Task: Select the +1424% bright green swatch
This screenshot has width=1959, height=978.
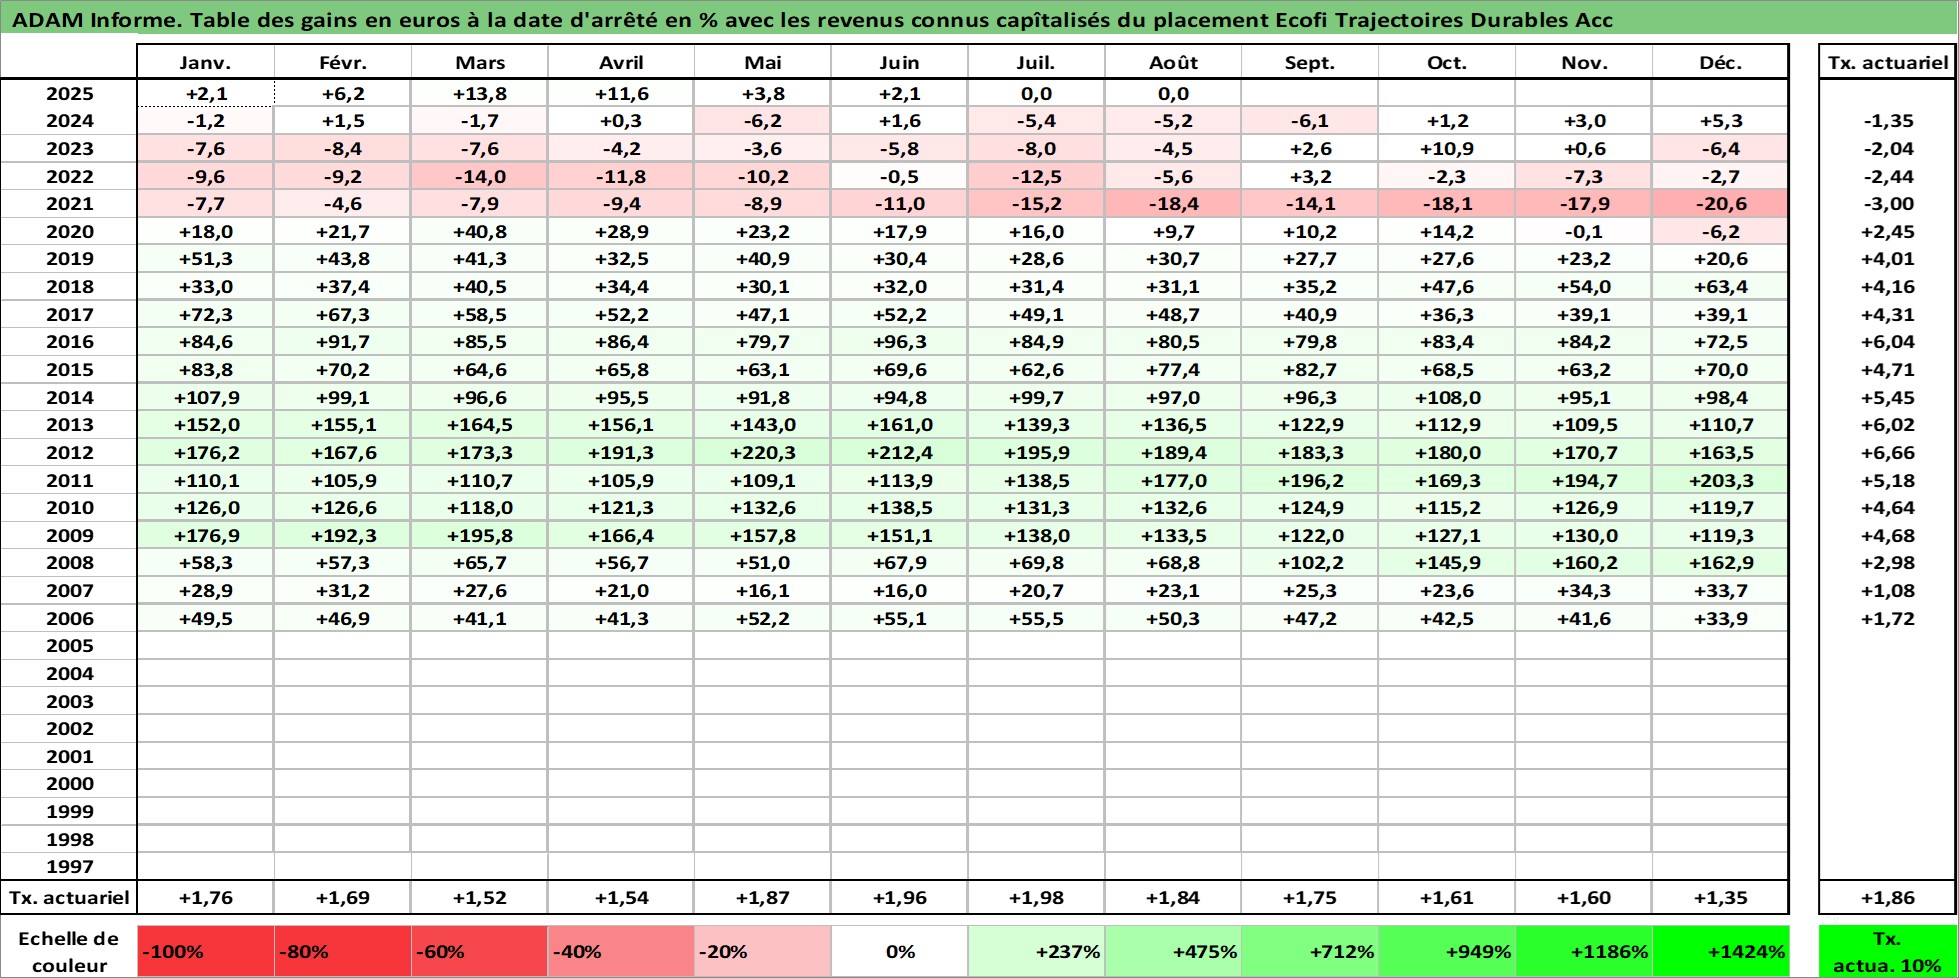Action: point(1720,951)
